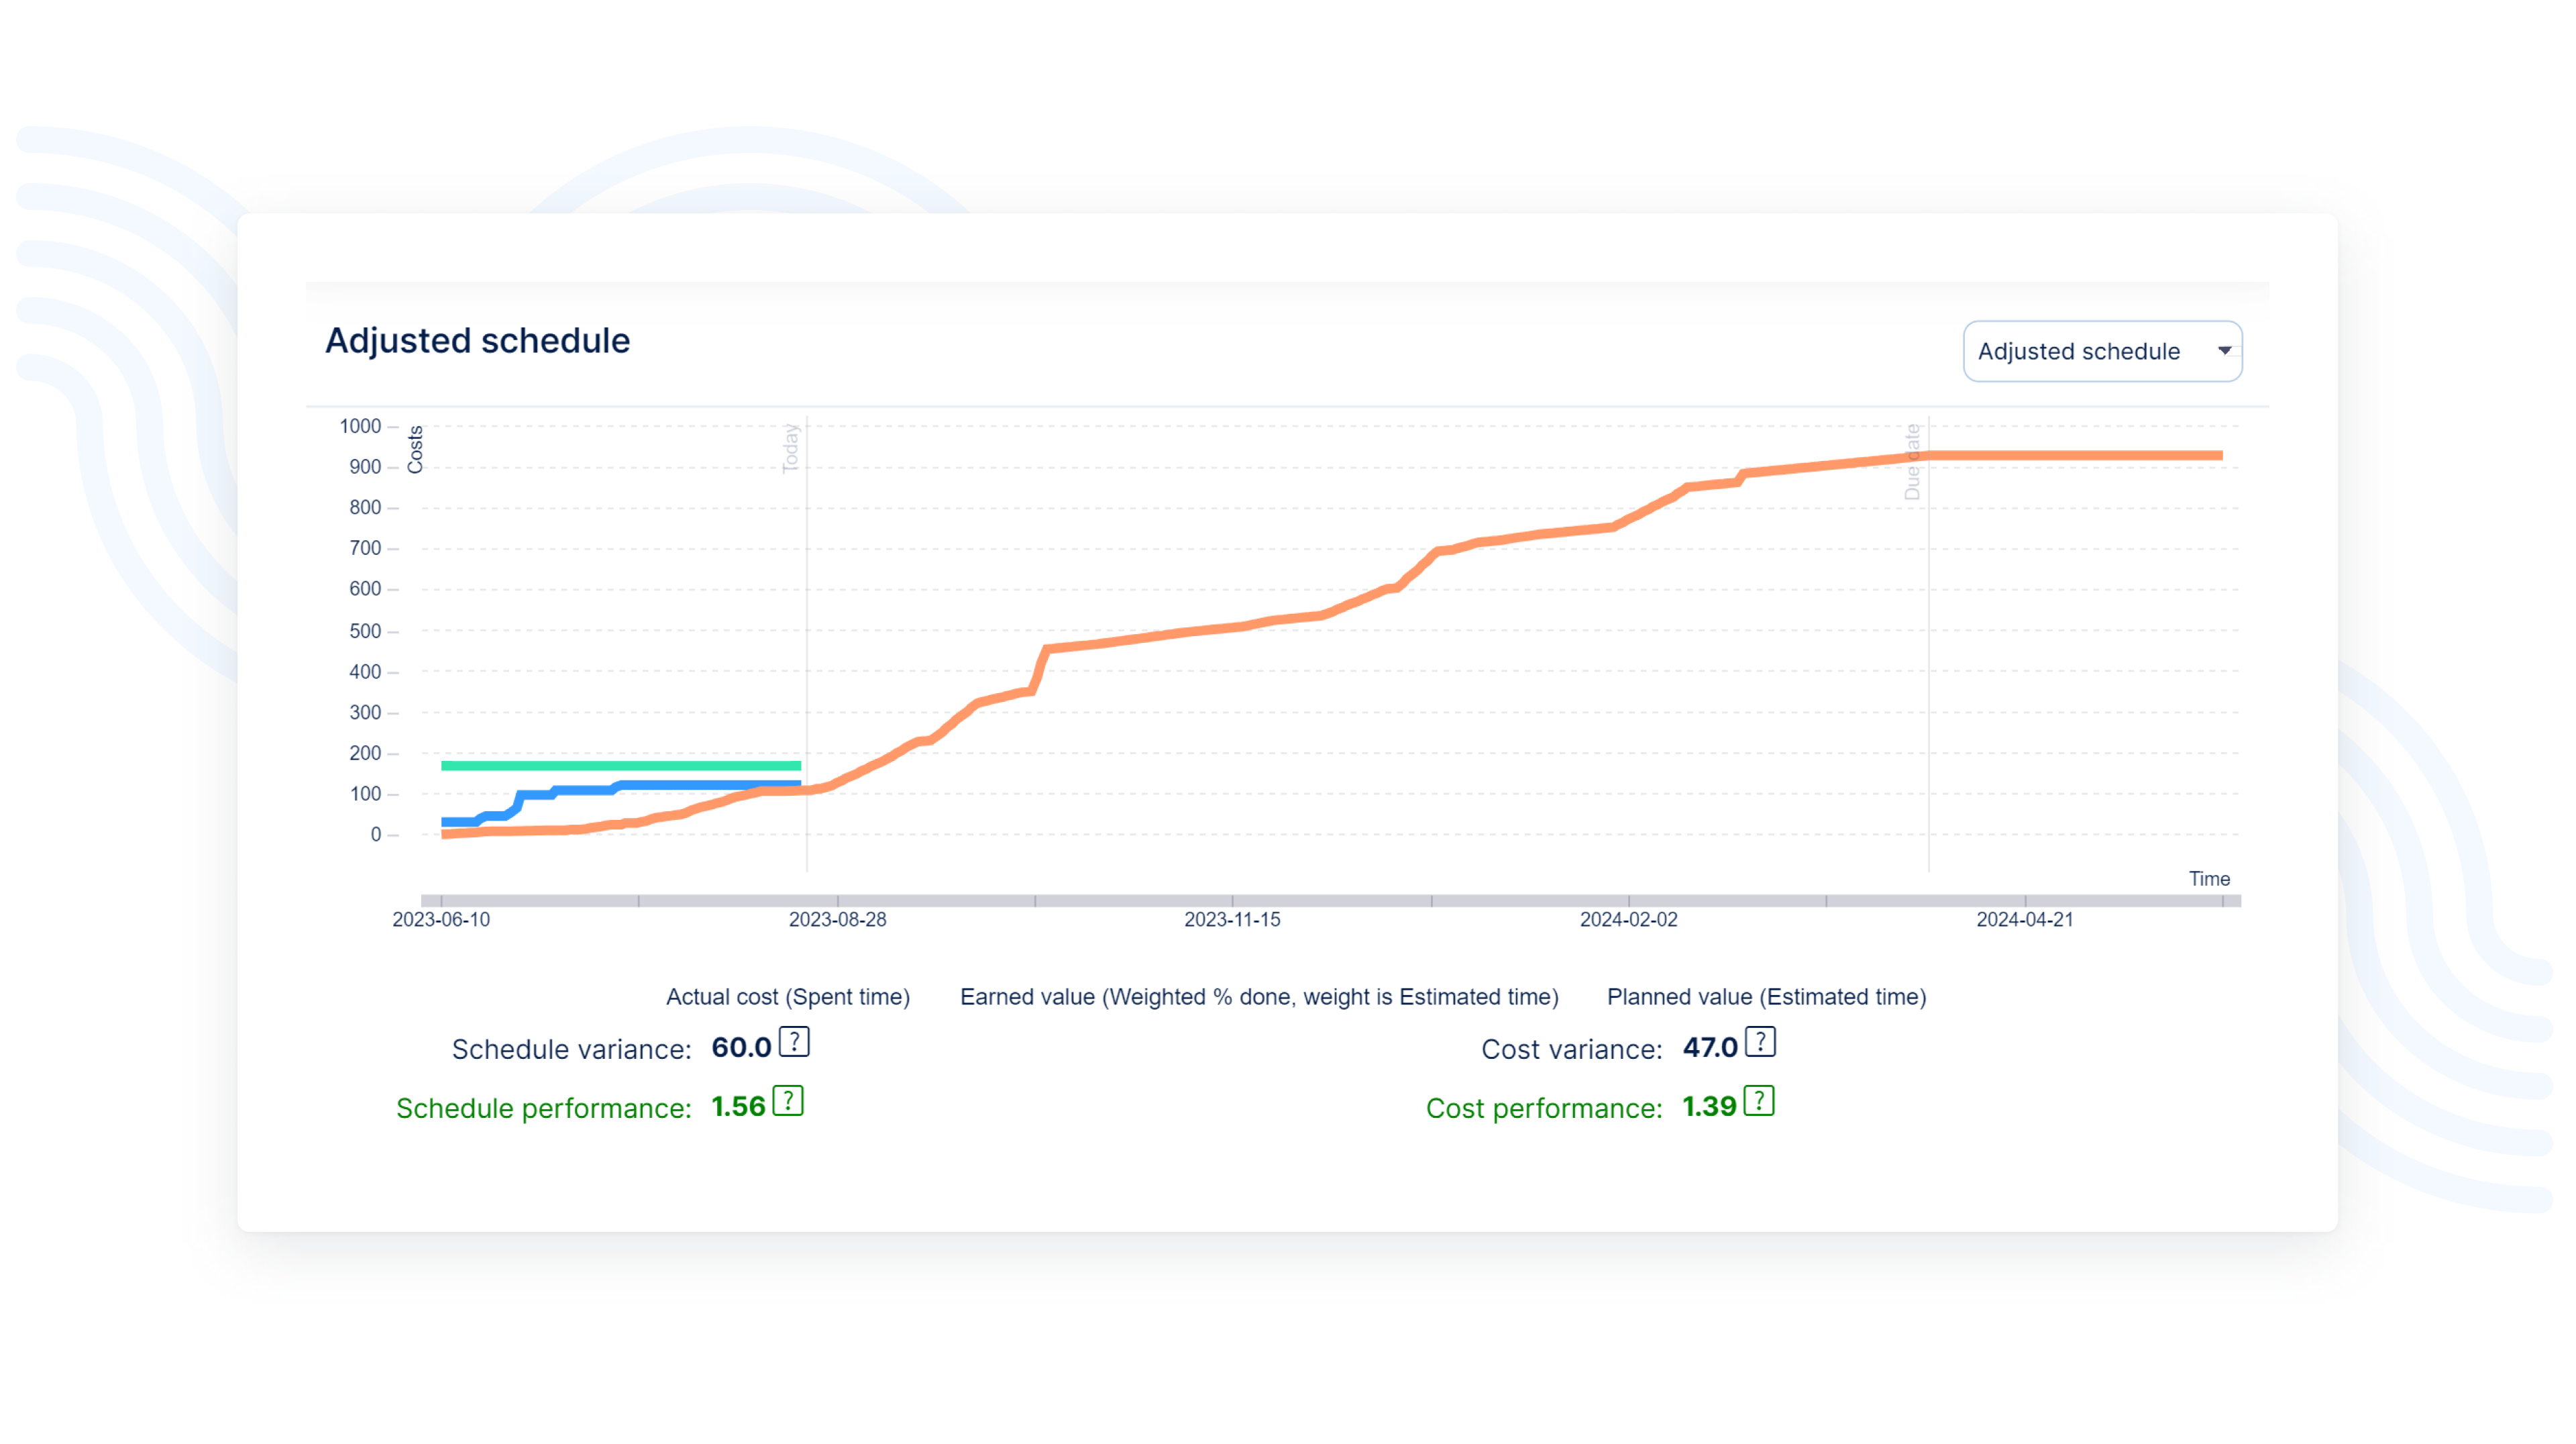The image size is (2576, 1444).
Task: Open help icon next to Cost variance
Action: tap(1760, 1042)
